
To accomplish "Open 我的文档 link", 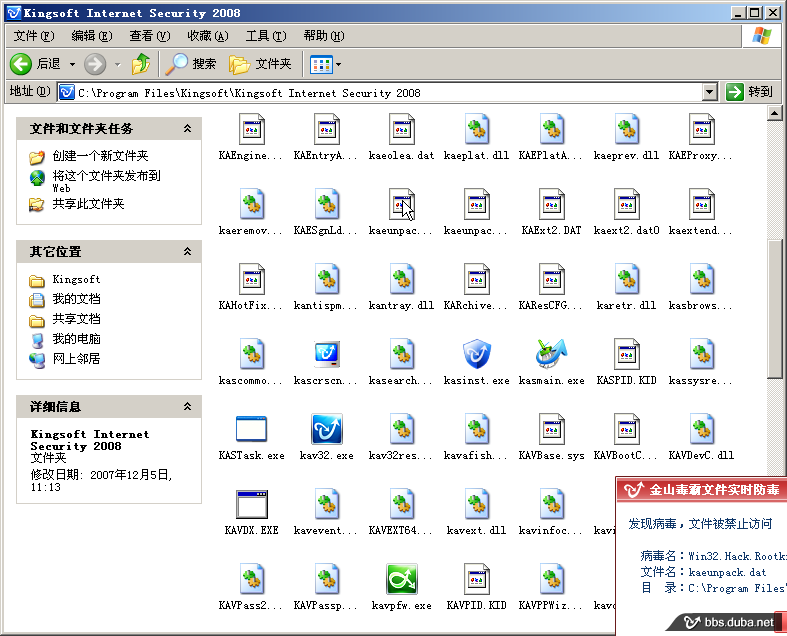I will point(76,299).
